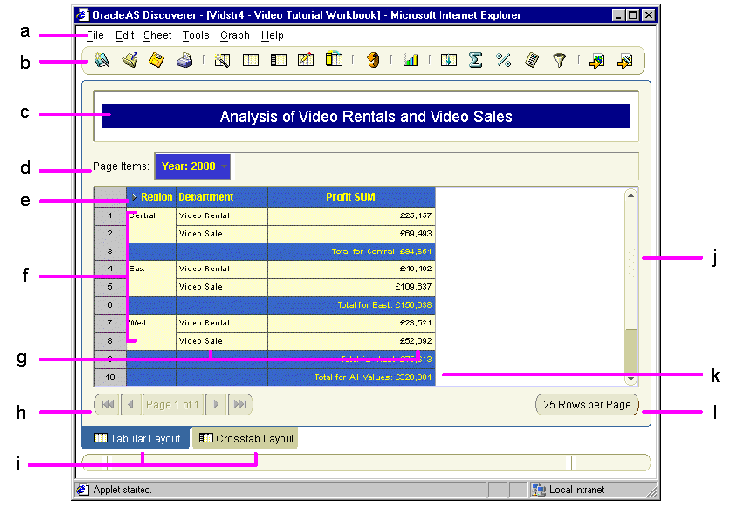Click Video Rental cell in row 1
The width and height of the screenshot is (733, 505).
(x=222, y=216)
